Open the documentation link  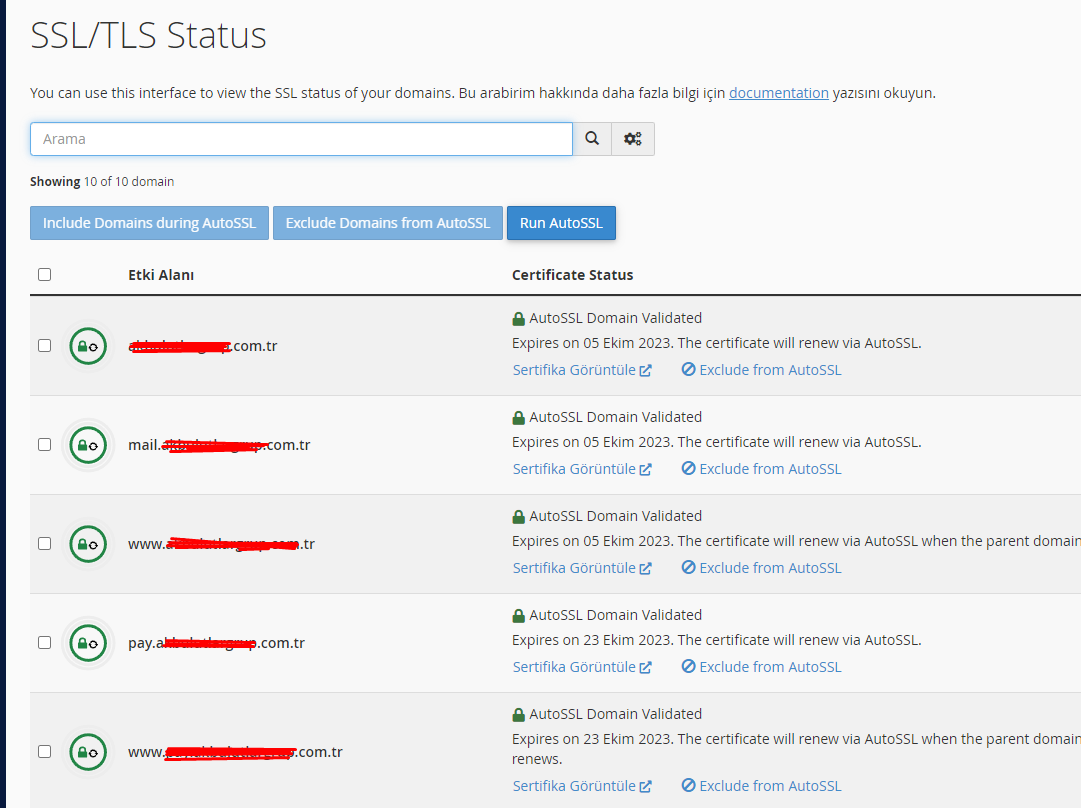(x=778, y=93)
